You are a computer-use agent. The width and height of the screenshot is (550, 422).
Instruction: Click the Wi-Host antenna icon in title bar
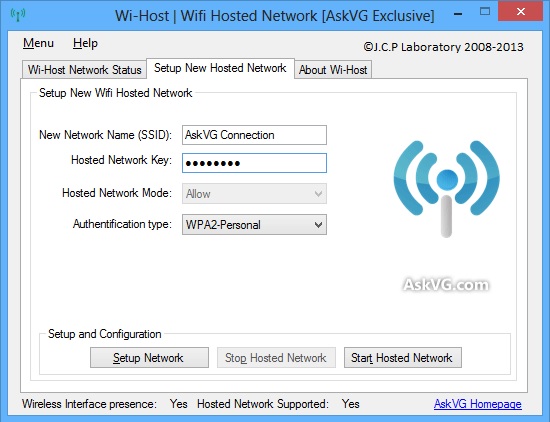[x=18, y=15]
